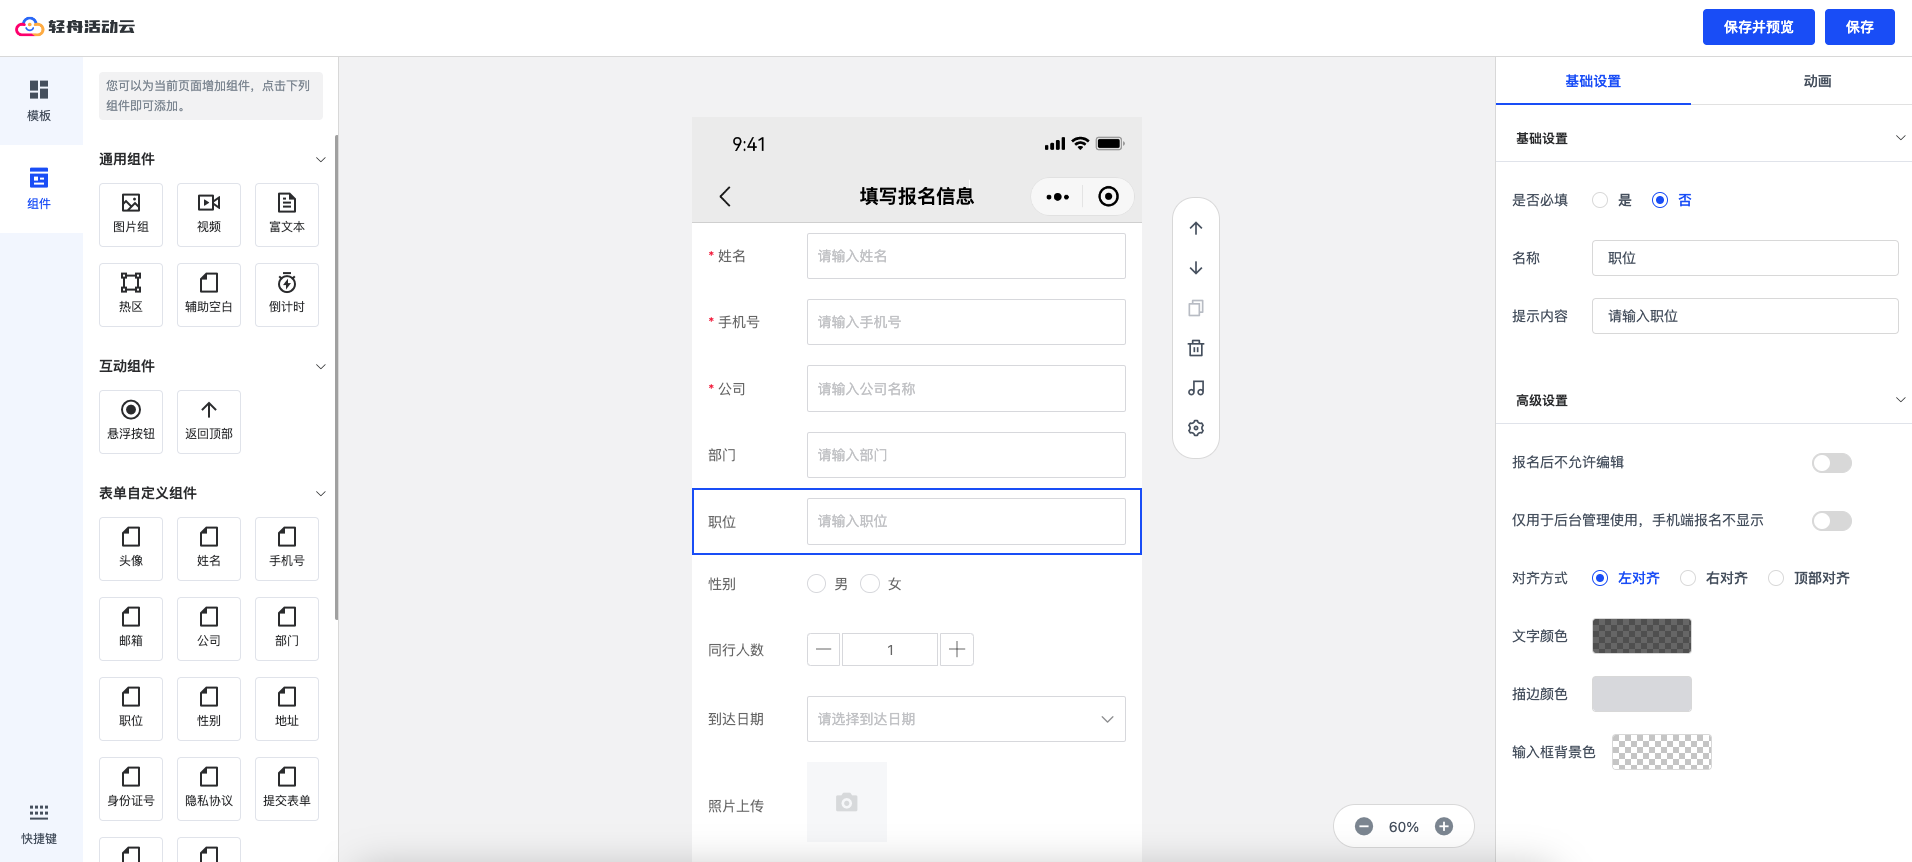Click the 保存并预览 button
Screen dimensions: 1912x862
coord(1758,27)
